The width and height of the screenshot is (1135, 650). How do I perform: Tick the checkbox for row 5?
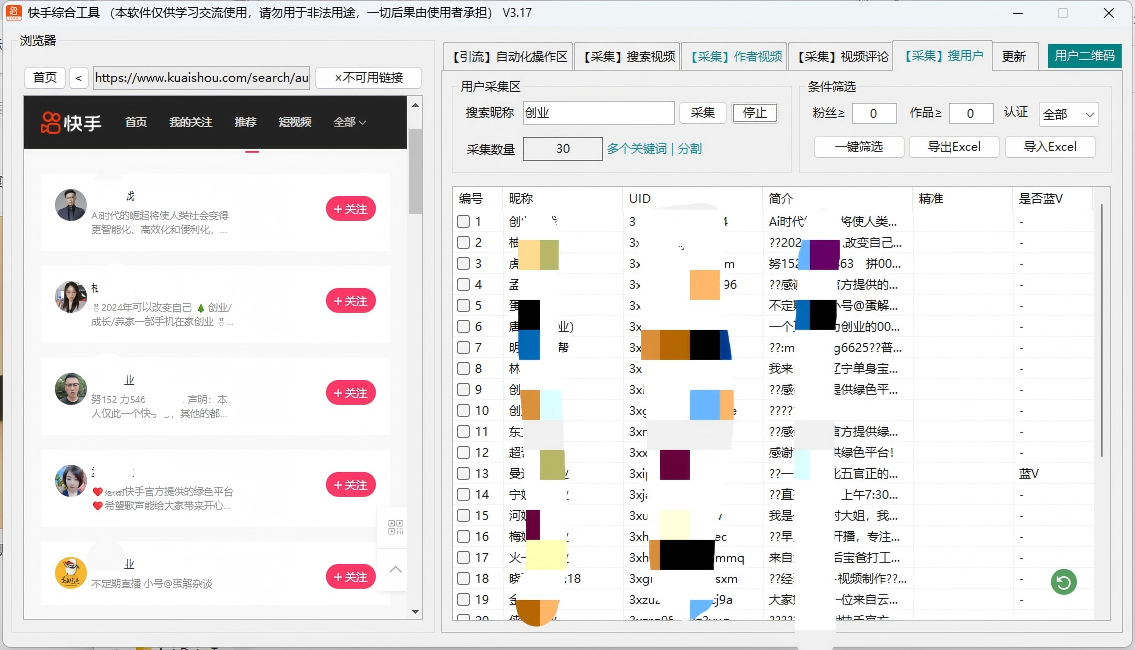463,305
